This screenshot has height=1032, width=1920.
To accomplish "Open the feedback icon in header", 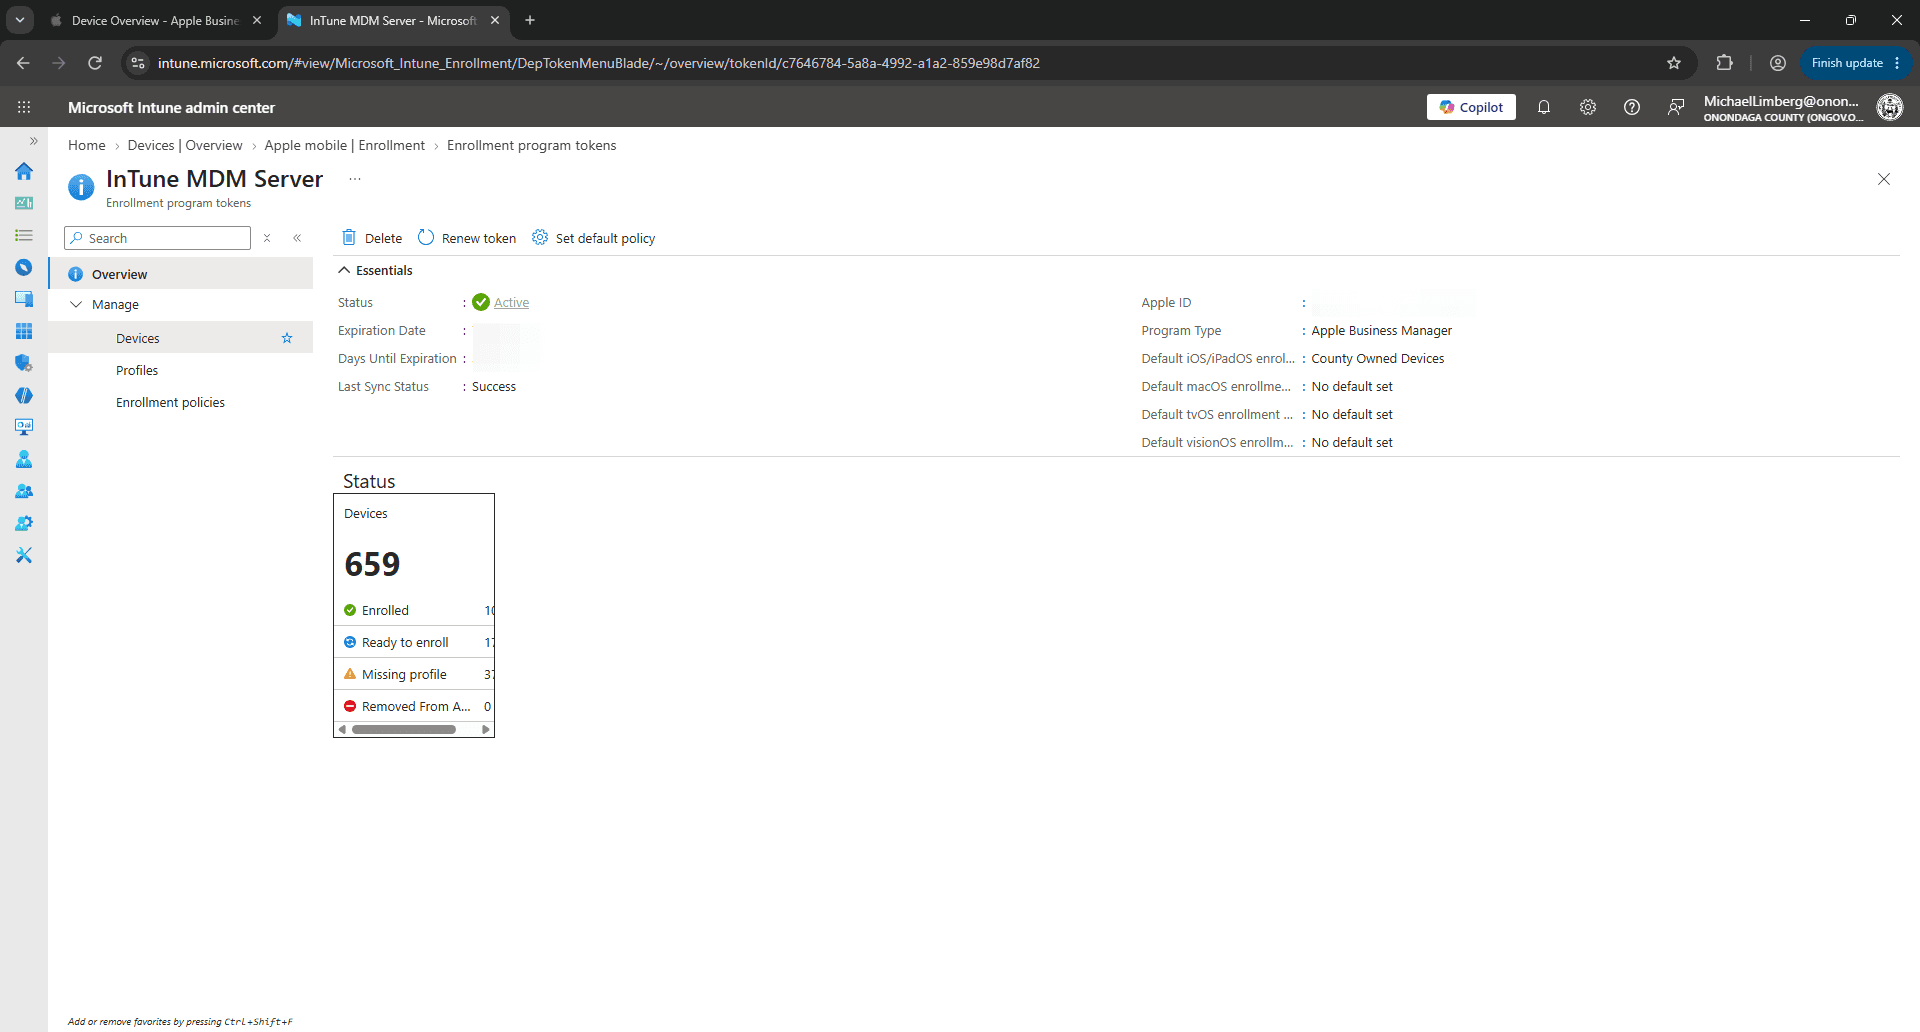I will point(1676,107).
